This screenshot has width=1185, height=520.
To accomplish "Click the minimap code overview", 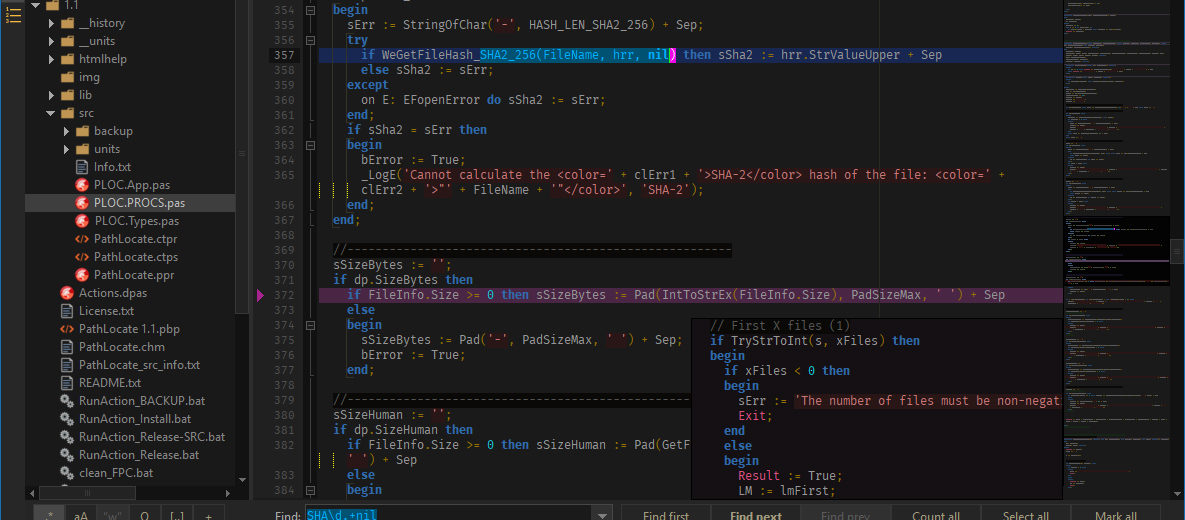I will [1115, 249].
